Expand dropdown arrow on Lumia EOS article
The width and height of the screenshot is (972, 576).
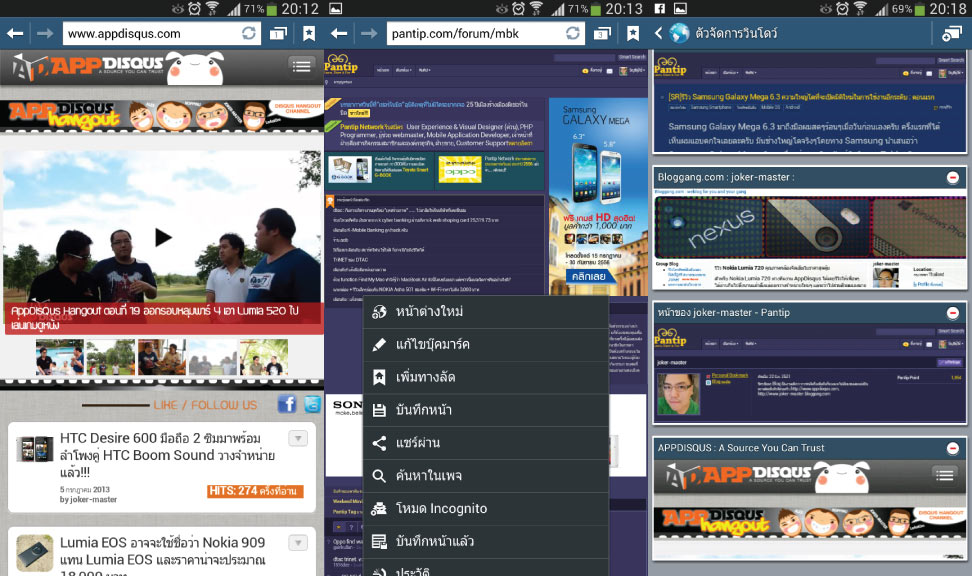click(298, 543)
